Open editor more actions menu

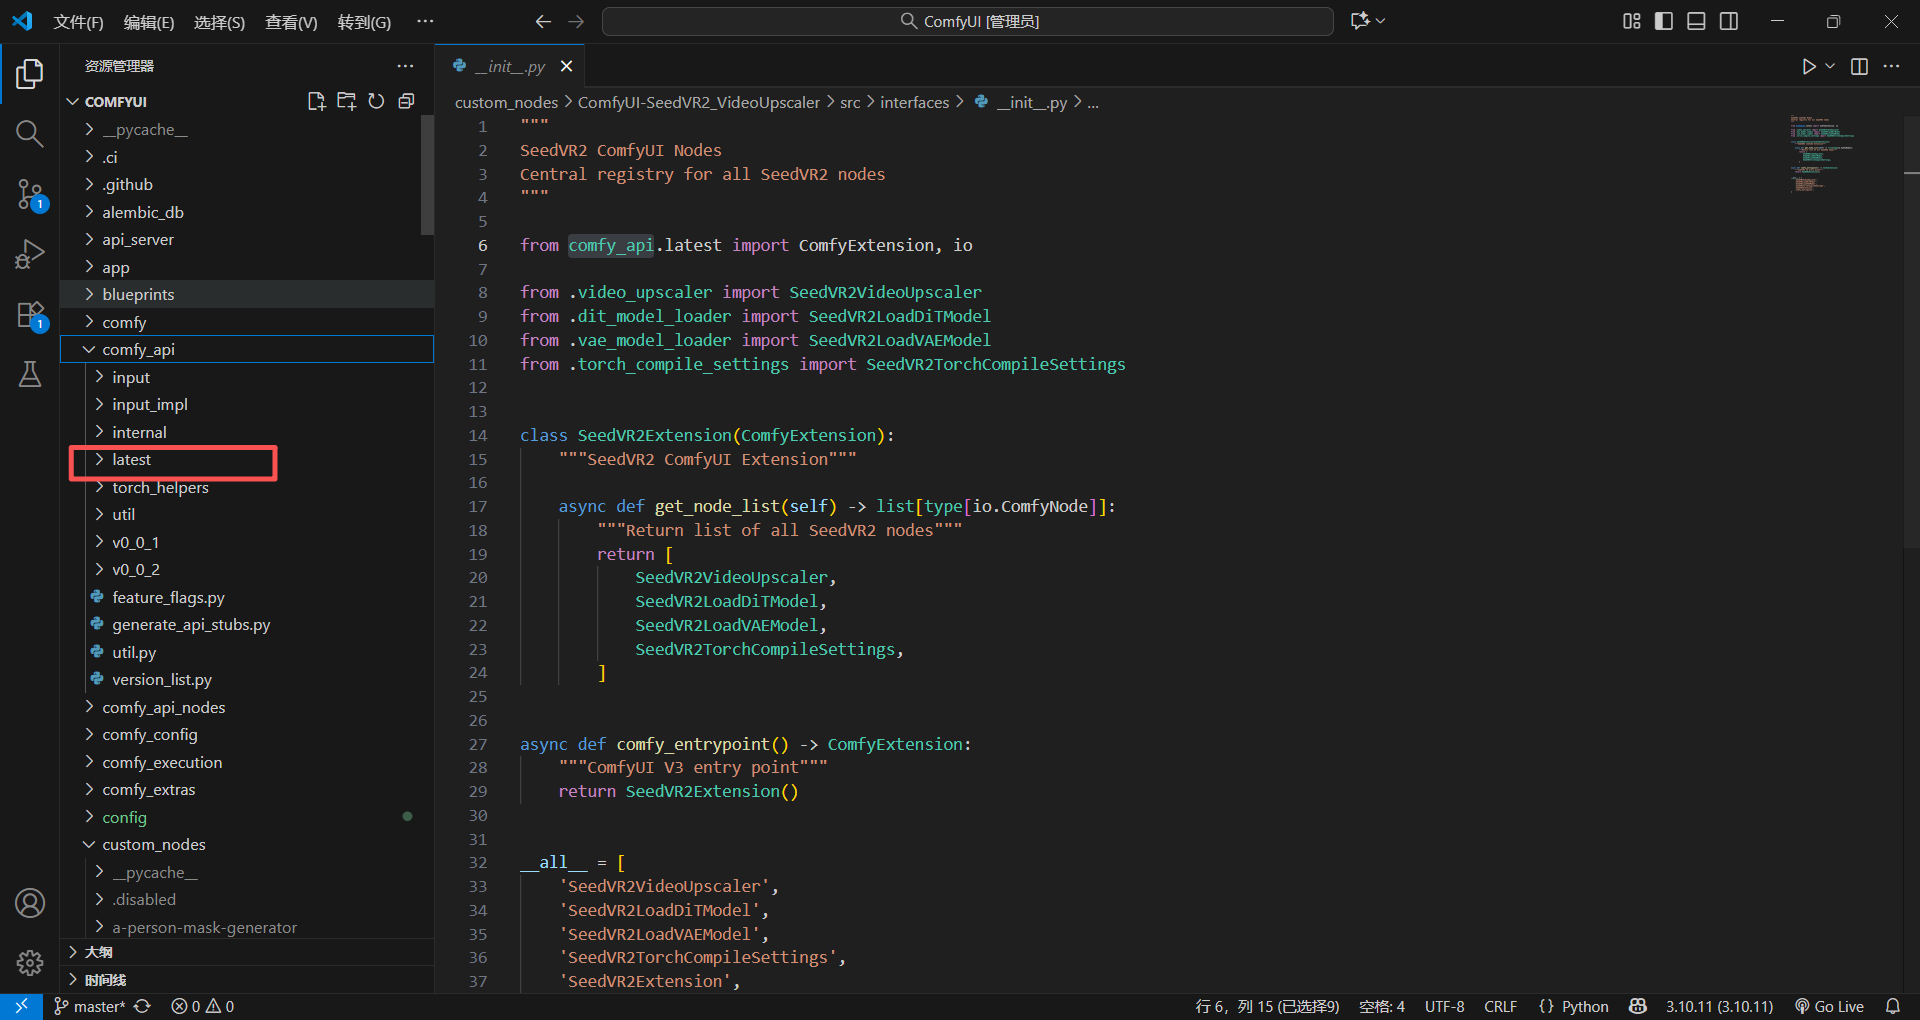pyautogui.click(x=1891, y=66)
